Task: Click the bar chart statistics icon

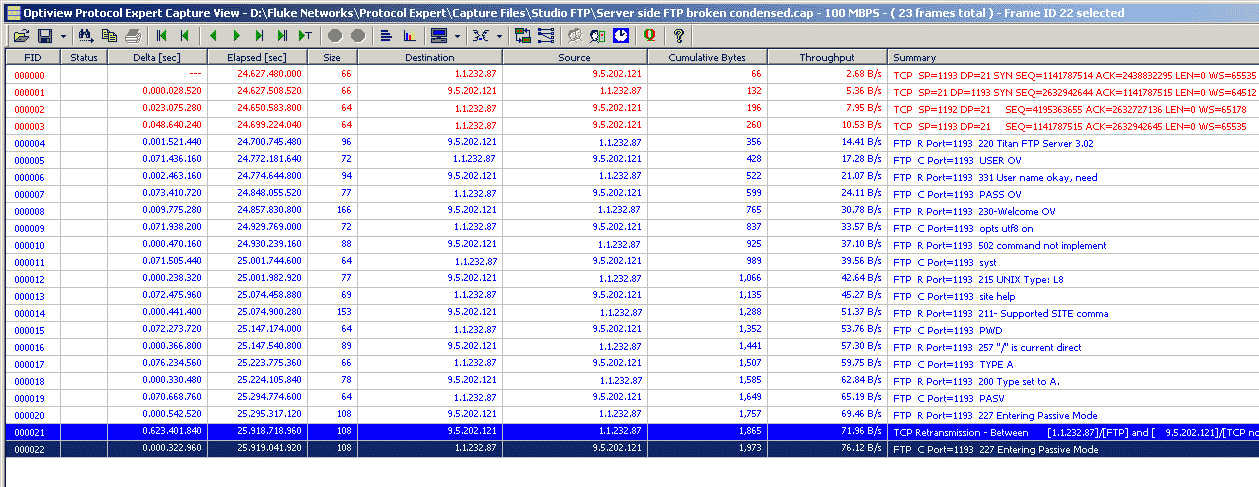Action: [x=409, y=35]
